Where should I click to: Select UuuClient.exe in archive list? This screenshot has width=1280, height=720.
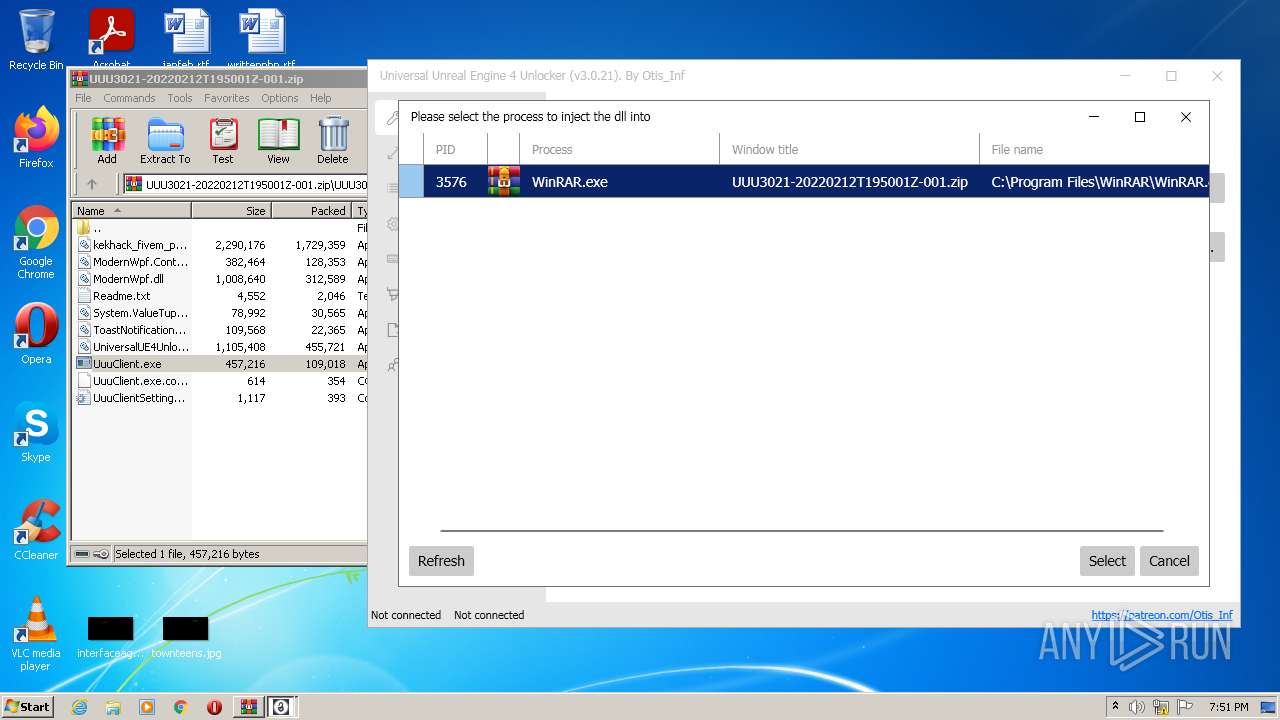(219, 364)
